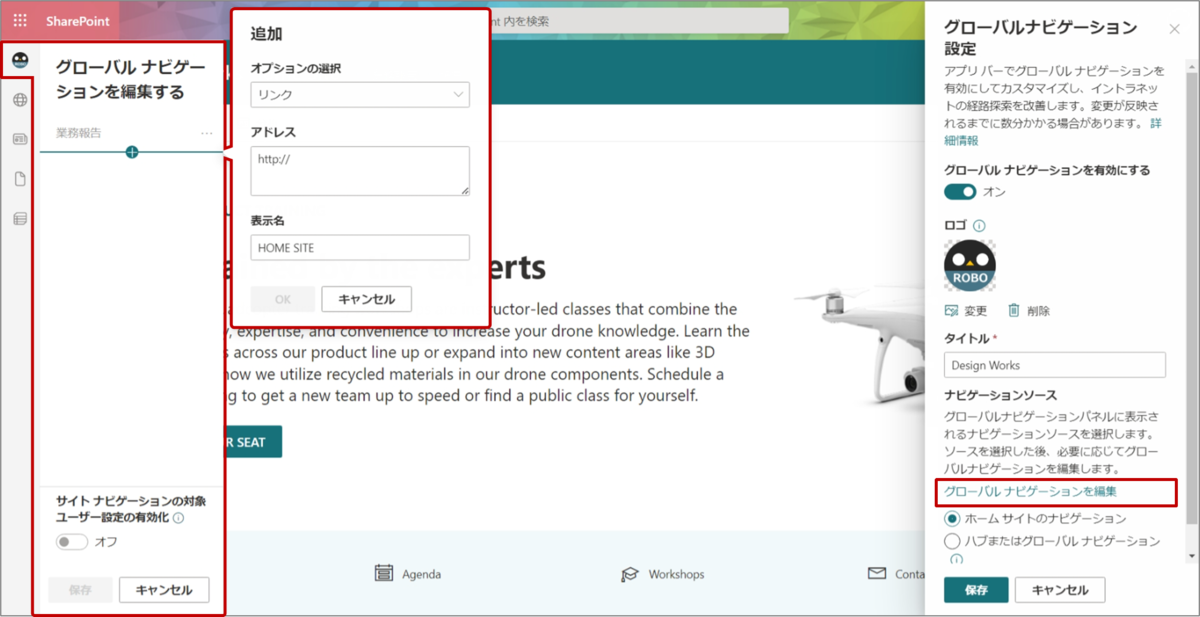Screen dimensions: 1200x617
Task: Click the タイトル Design Works field
Action: coord(1055,365)
